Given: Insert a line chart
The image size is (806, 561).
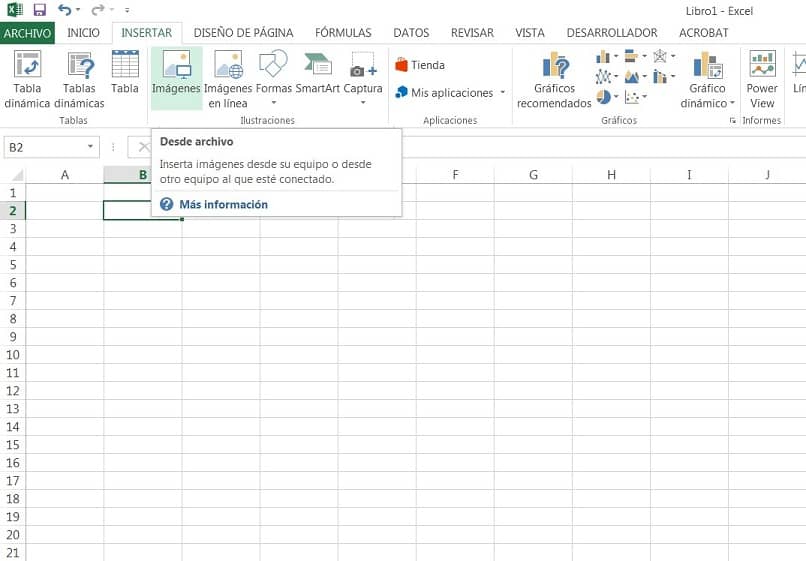Looking at the screenshot, I should point(602,77).
